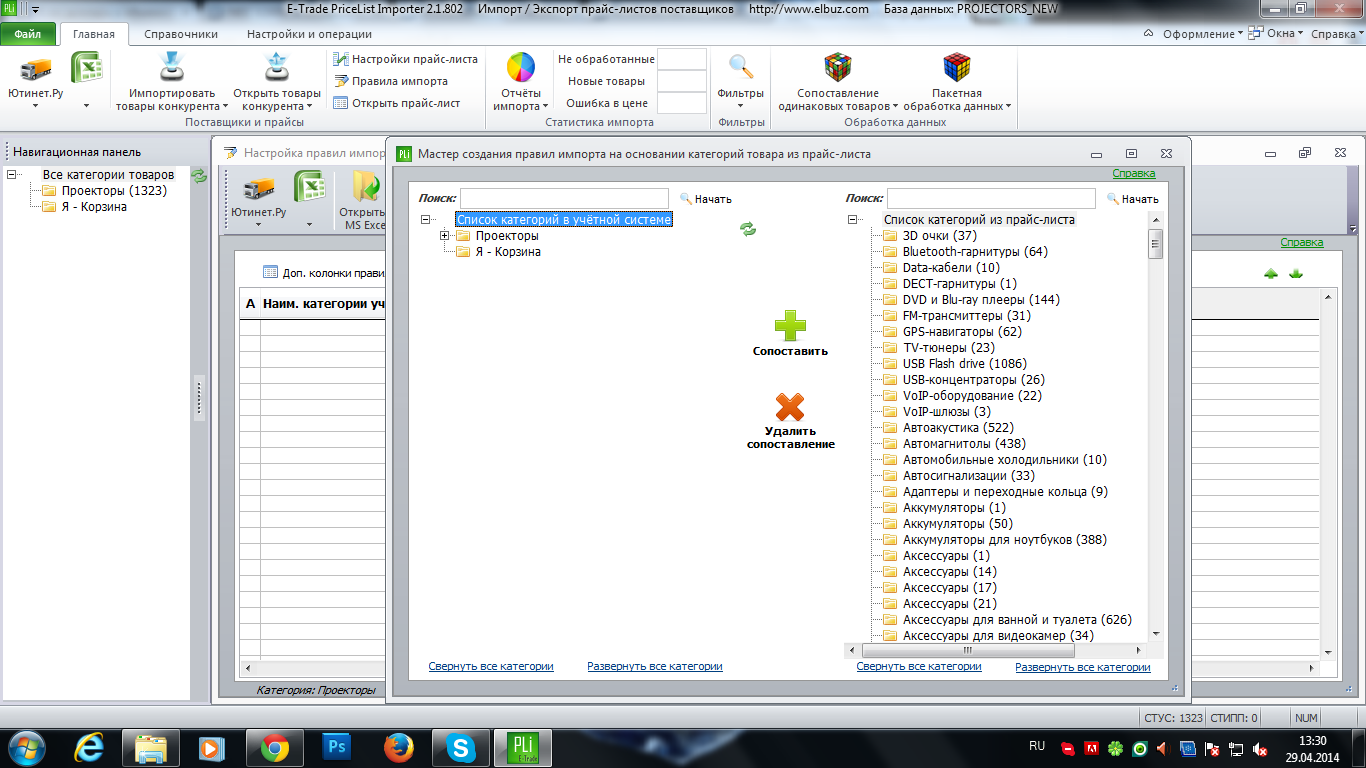Open the Окна dropdown
The height and width of the screenshot is (768, 1366).
coord(1277,34)
